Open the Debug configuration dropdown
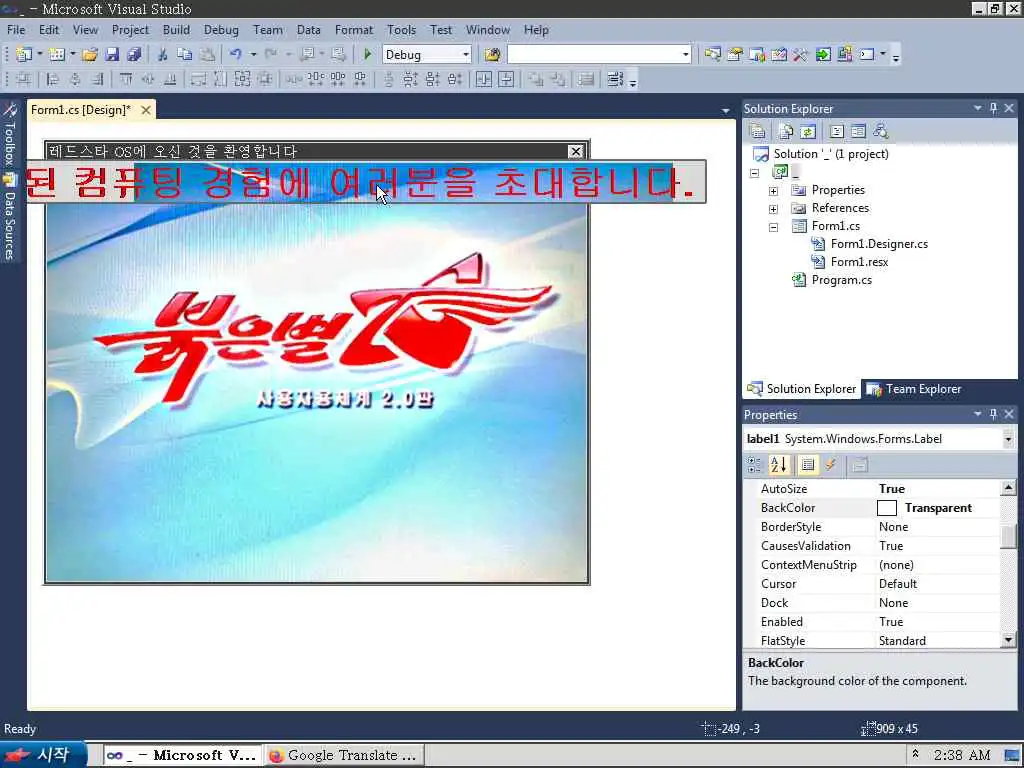The height and width of the screenshot is (768, 1024). tap(466, 55)
